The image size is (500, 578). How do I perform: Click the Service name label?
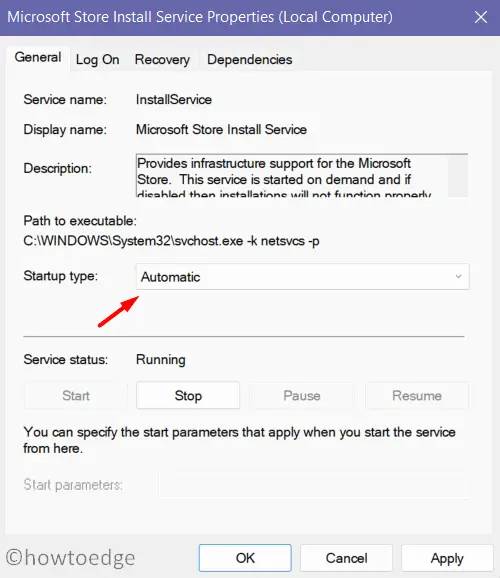click(x=65, y=100)
